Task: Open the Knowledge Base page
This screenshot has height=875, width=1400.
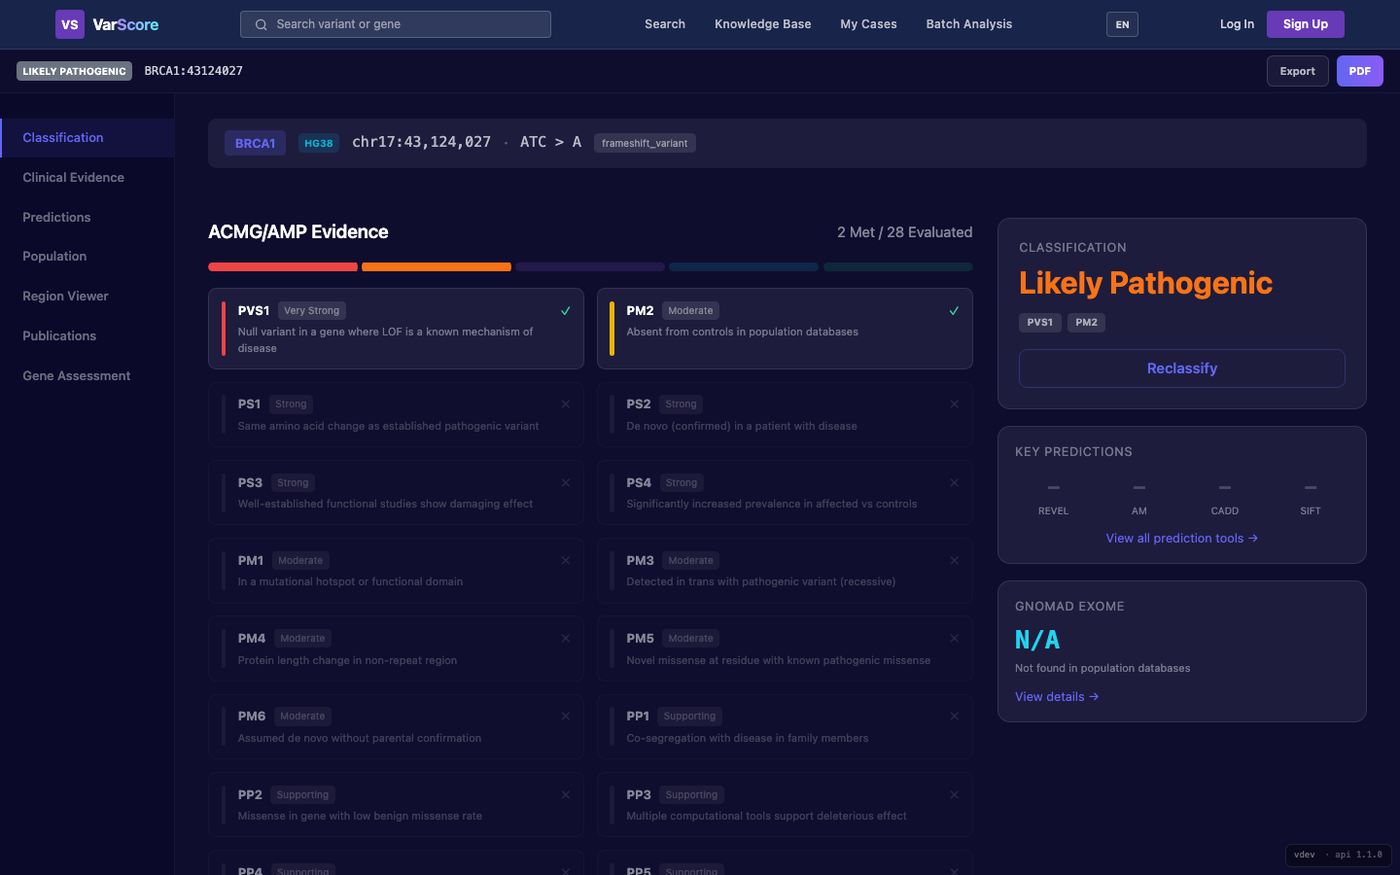Action: coord(763,24)
